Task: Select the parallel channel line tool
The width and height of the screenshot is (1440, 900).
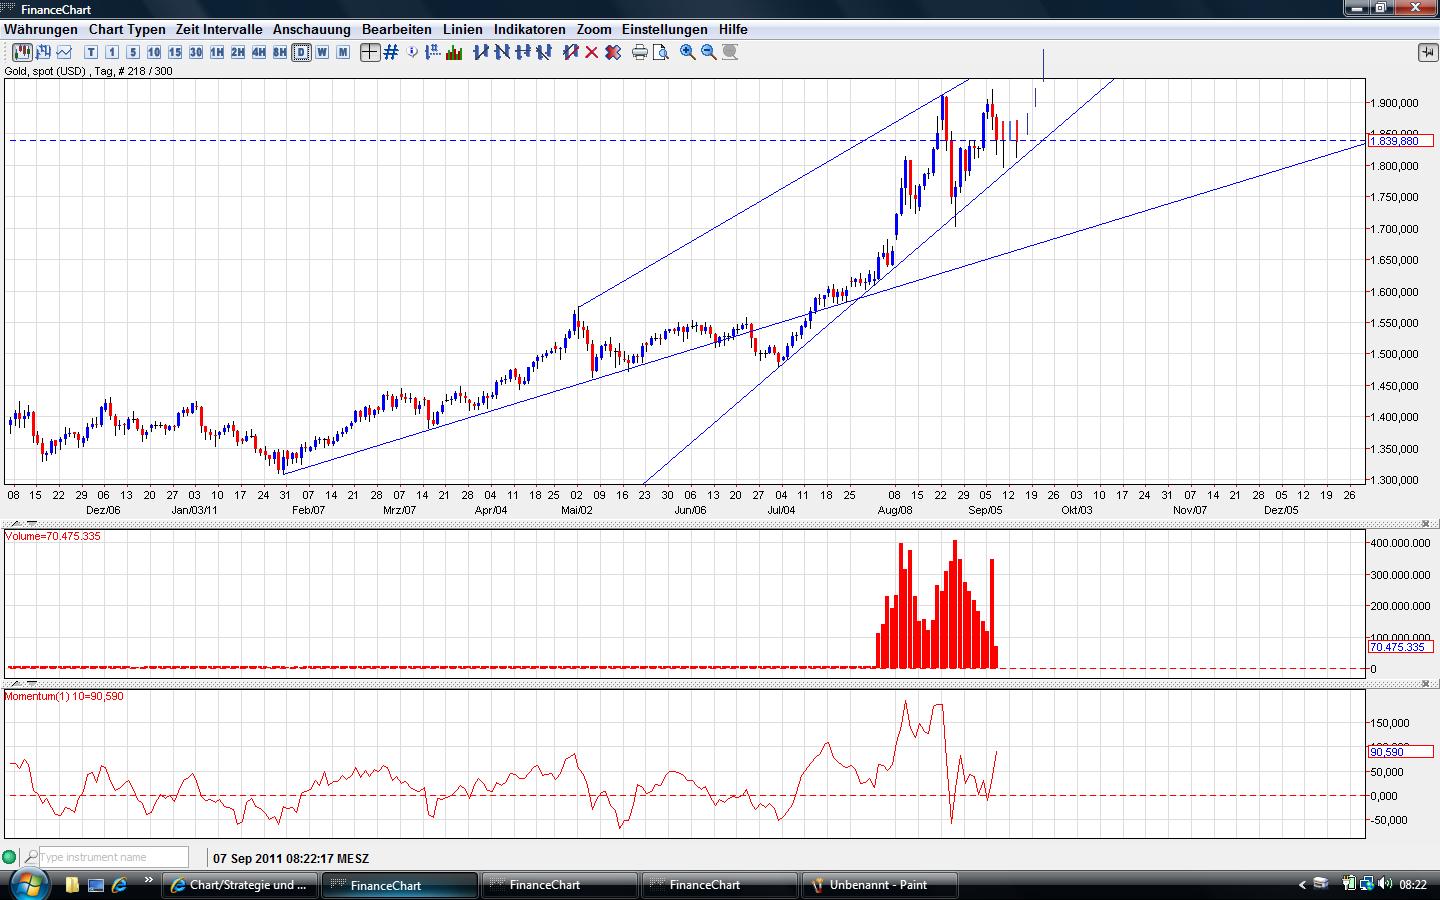Action: (x=544, y=52)
